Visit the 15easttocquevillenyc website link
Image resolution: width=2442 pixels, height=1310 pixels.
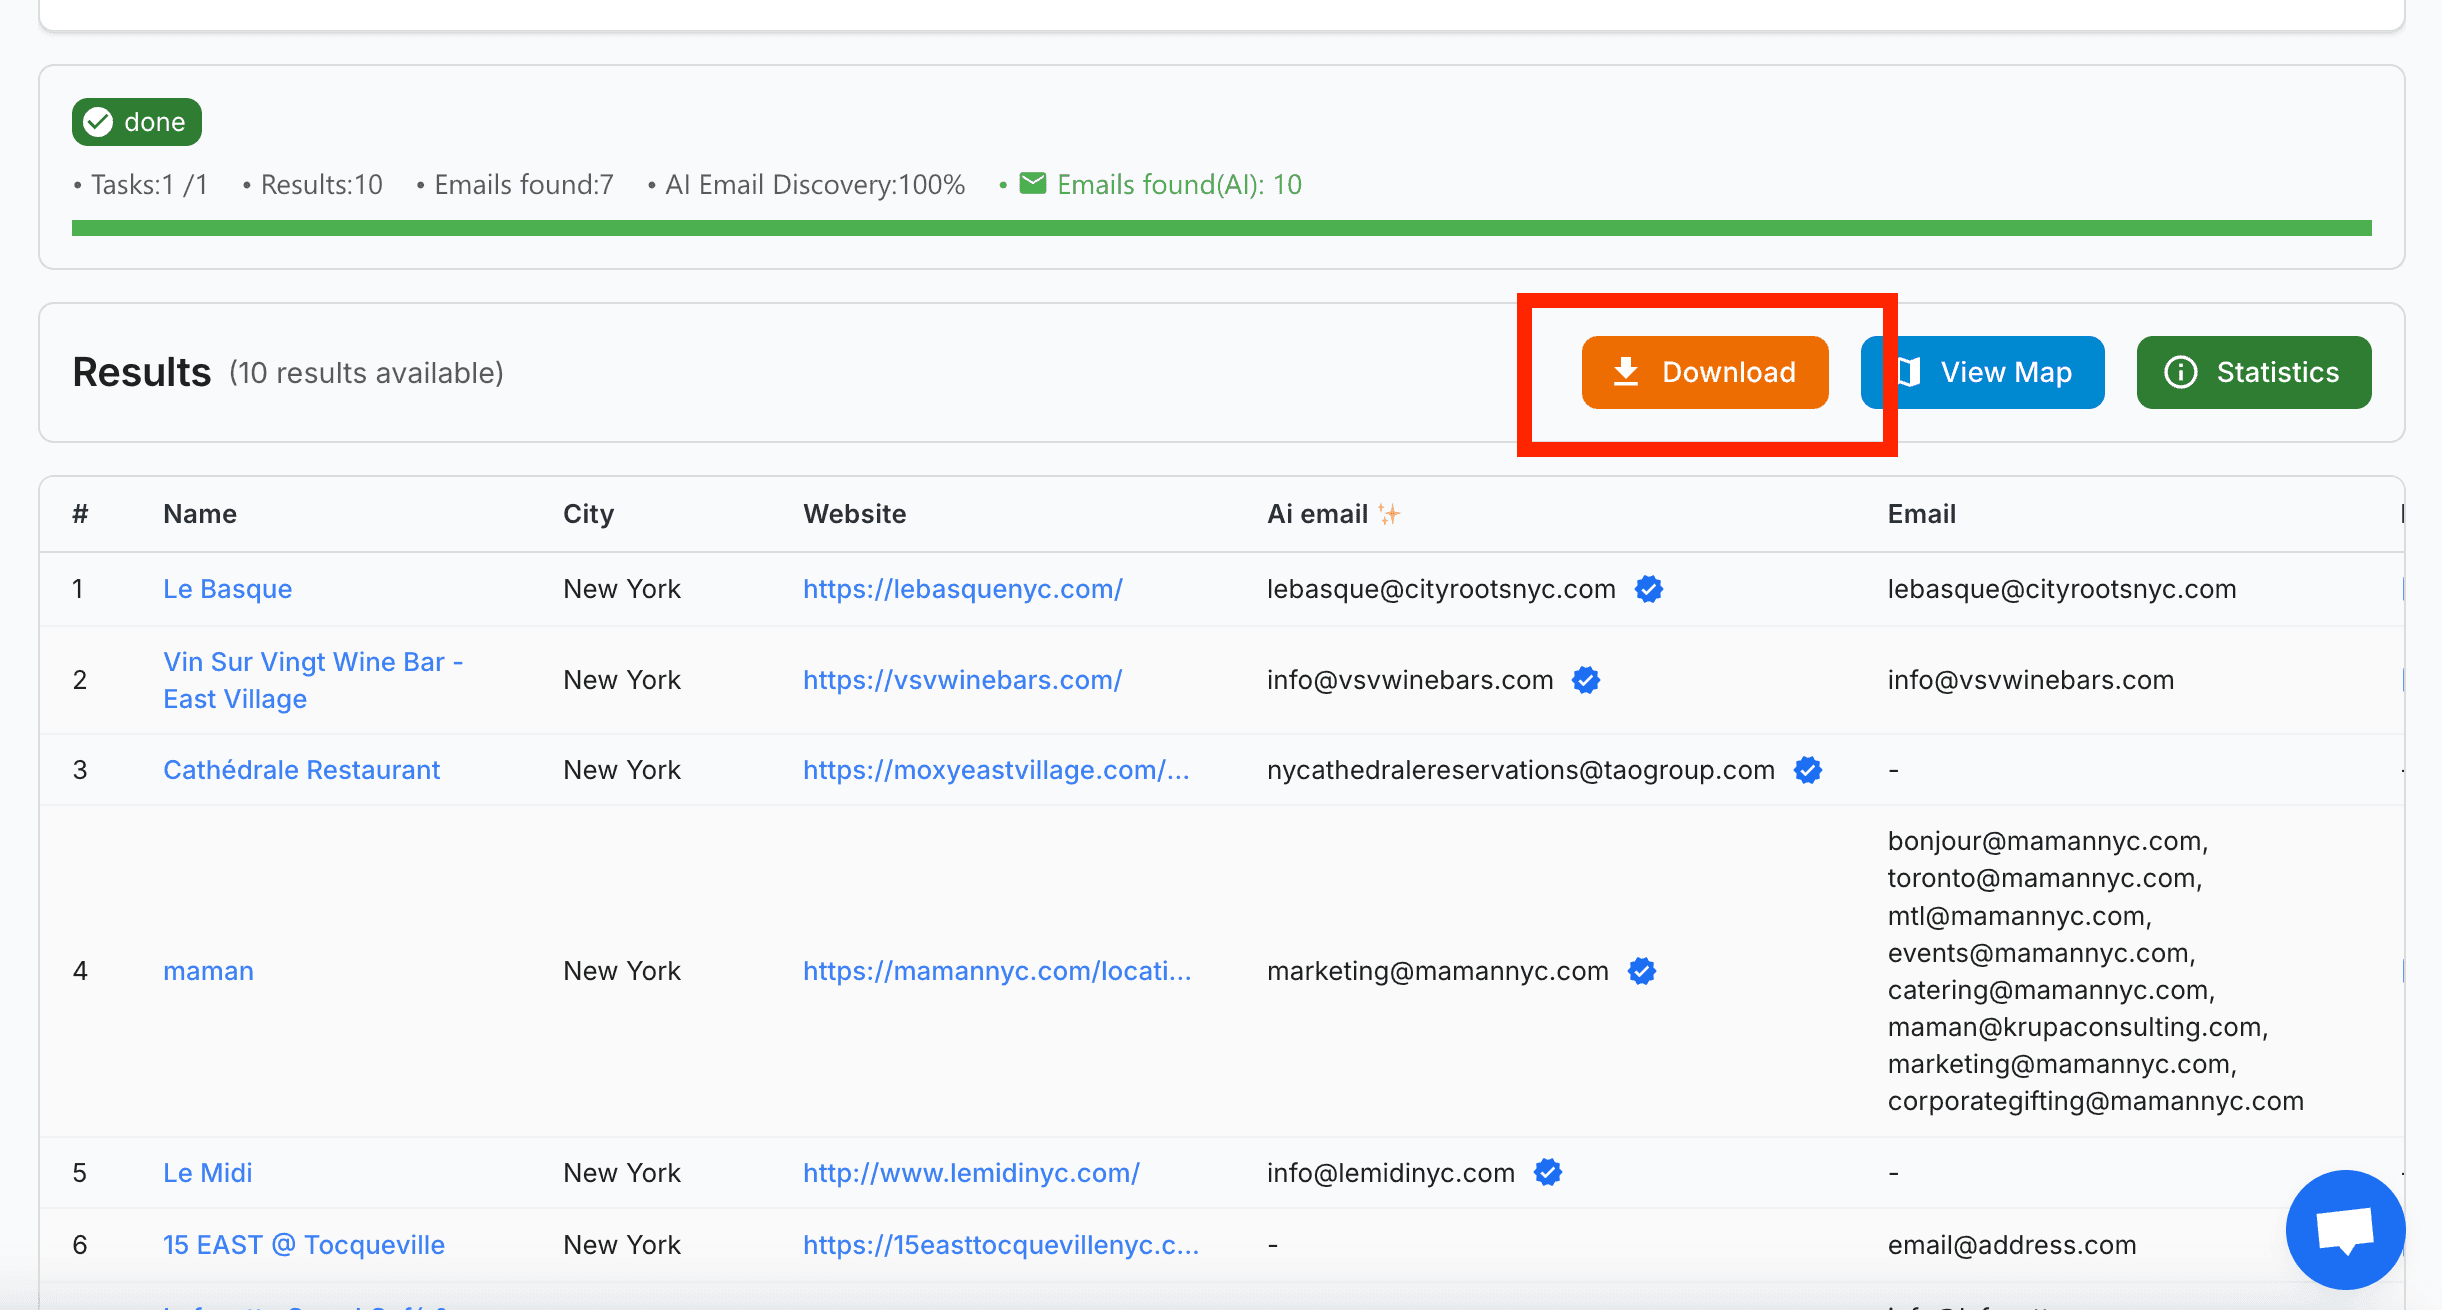(1001, 1245)
